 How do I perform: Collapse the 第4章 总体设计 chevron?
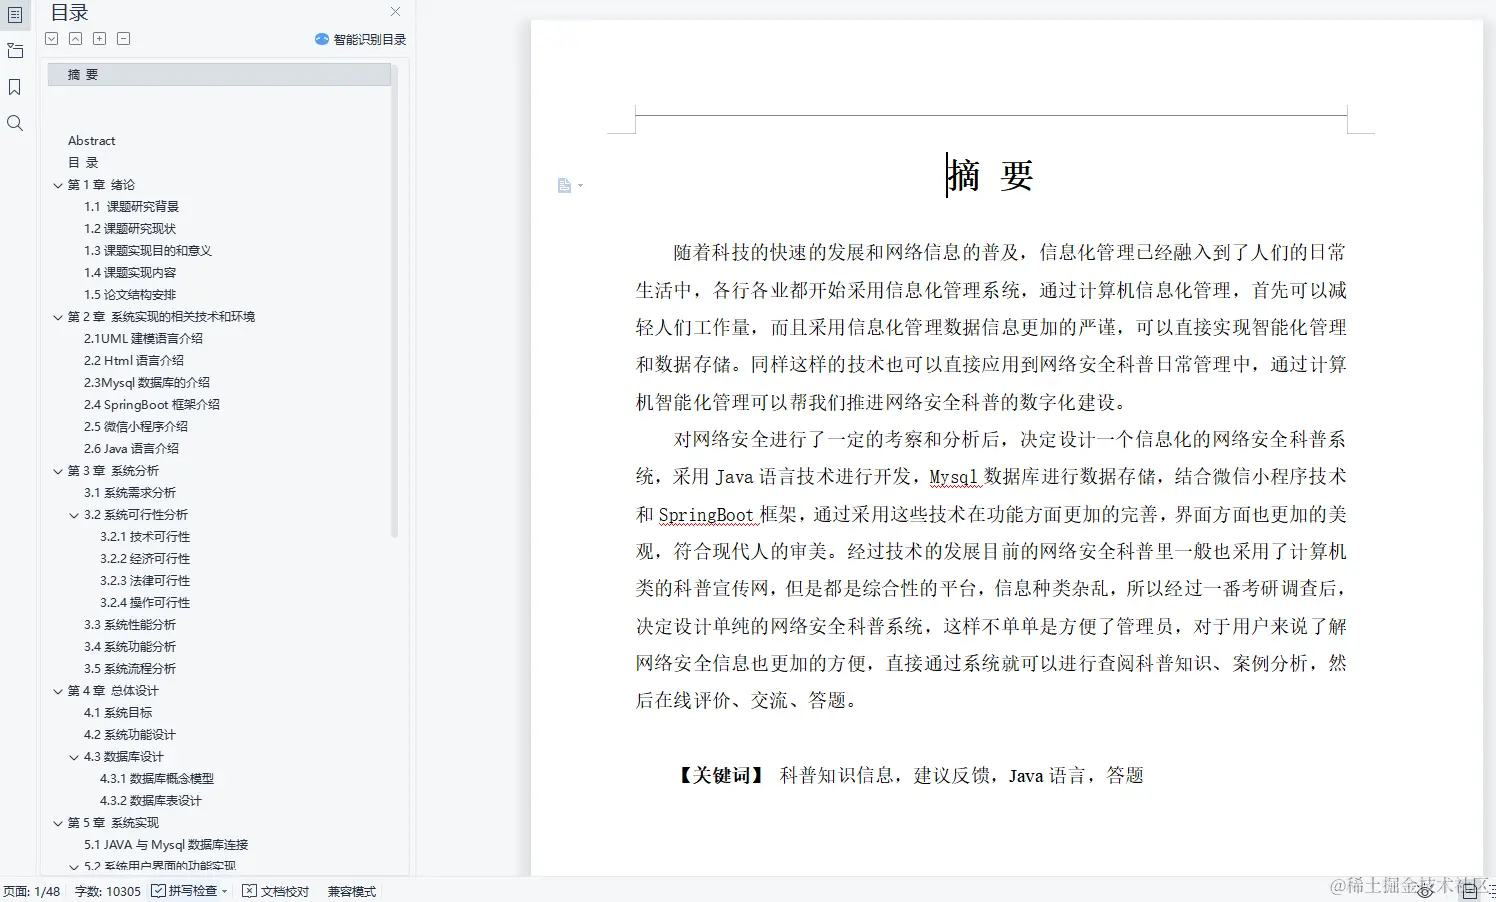(x=58, y=691)
